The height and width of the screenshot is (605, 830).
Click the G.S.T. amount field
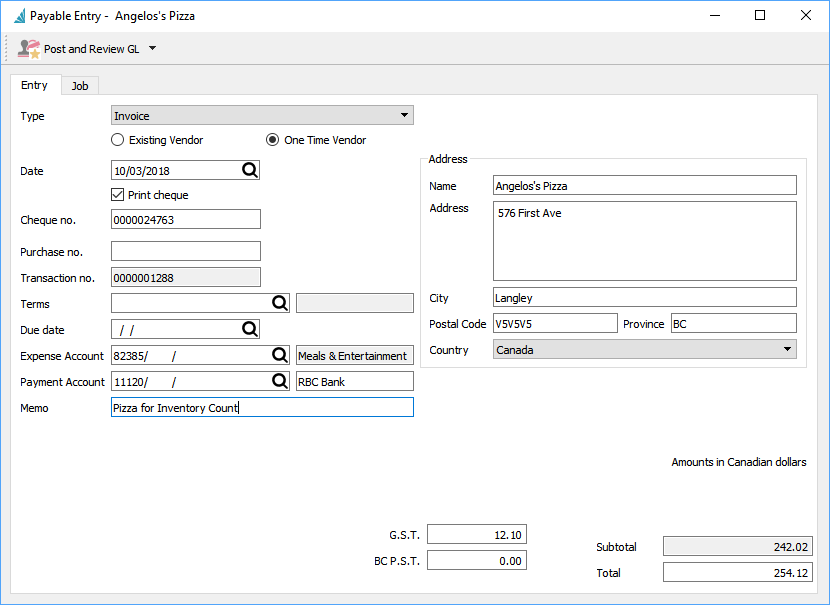coord(476,535)
